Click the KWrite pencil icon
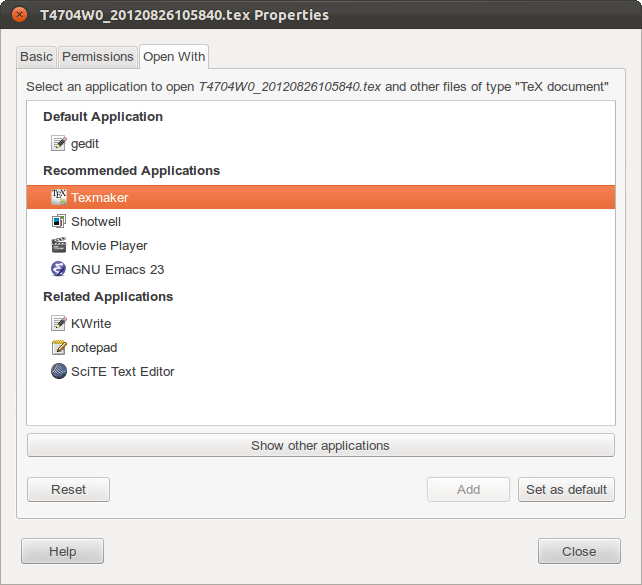The image size is (642, 585). tap(58, 323)
